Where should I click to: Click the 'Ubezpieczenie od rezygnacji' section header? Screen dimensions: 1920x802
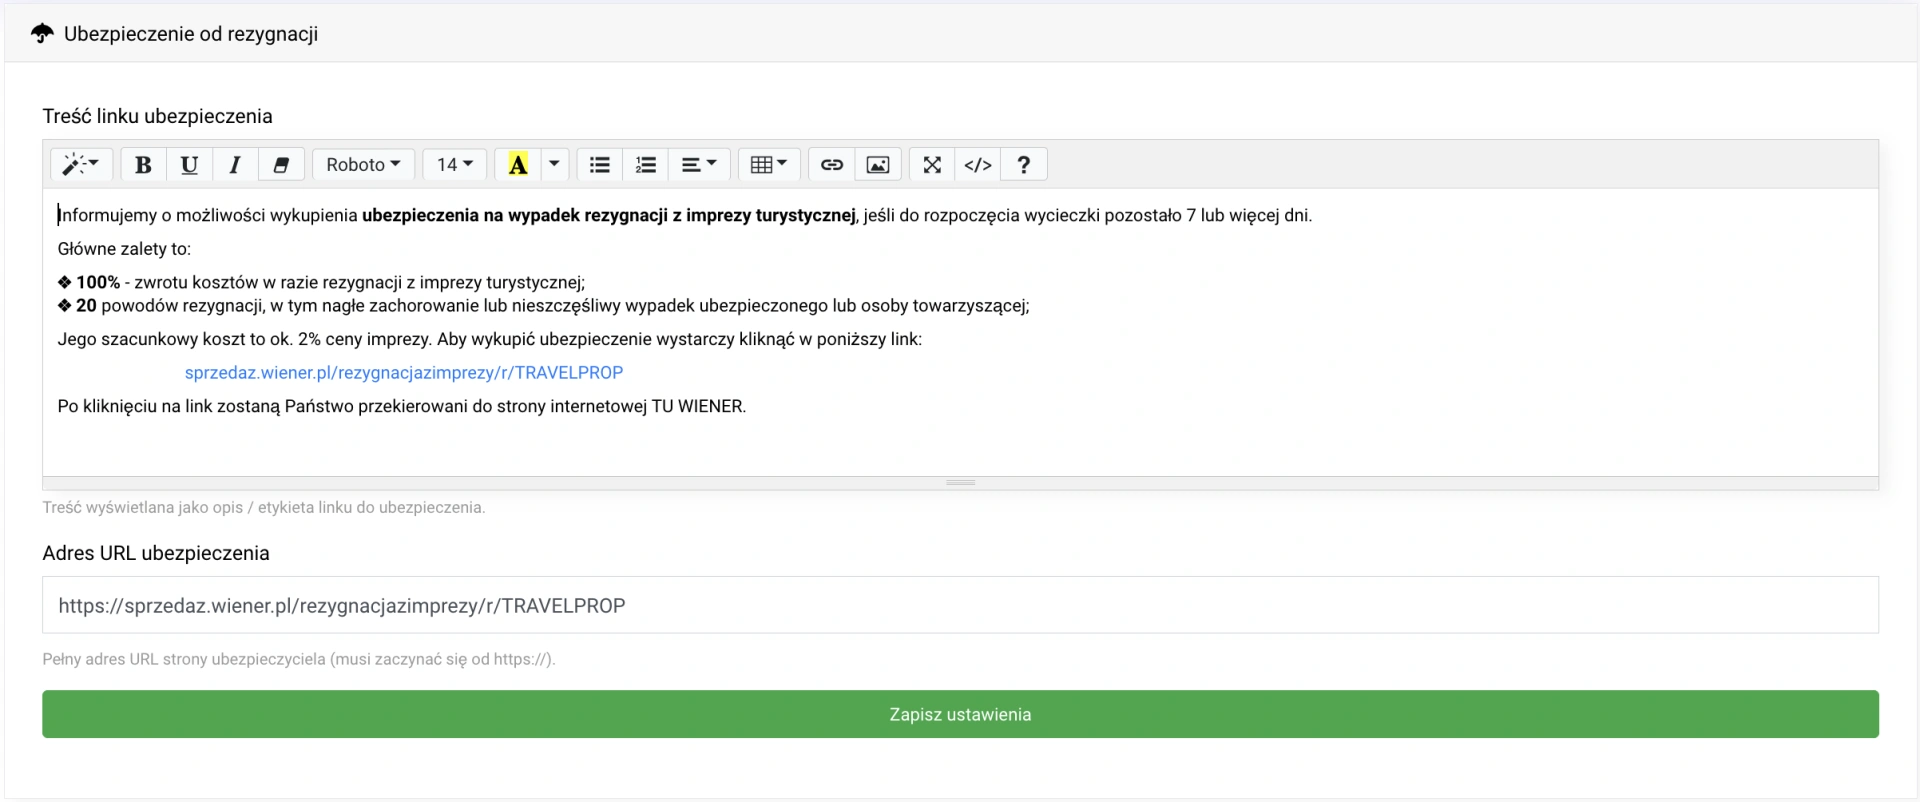[191, 34]
